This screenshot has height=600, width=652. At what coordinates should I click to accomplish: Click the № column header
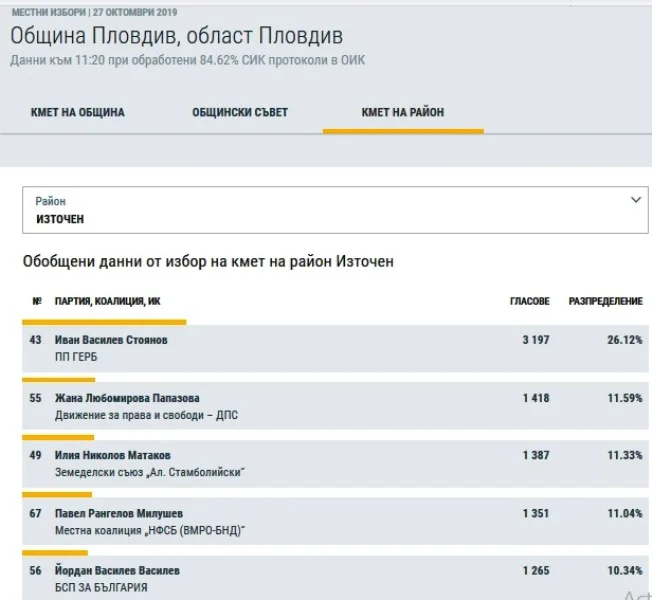[37, 301]
